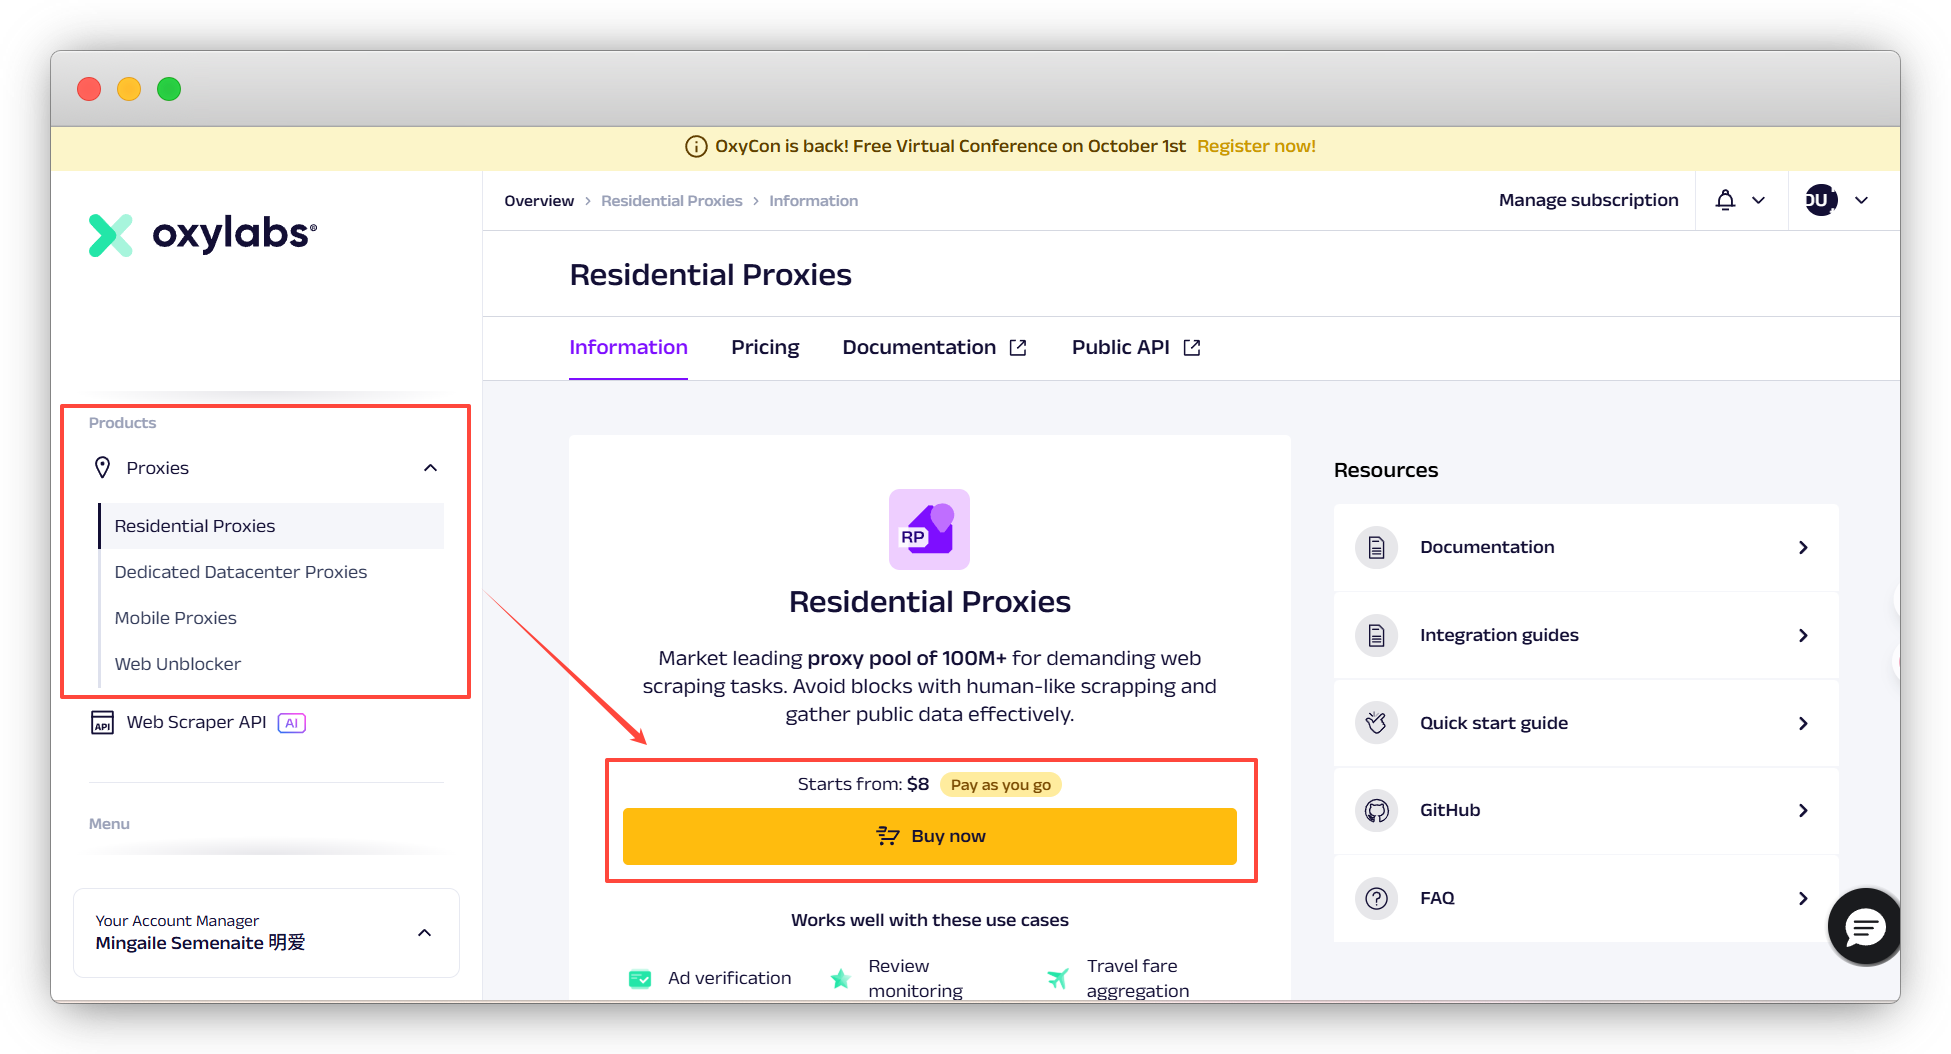Open the Integration guides resource

[1586, 635]
